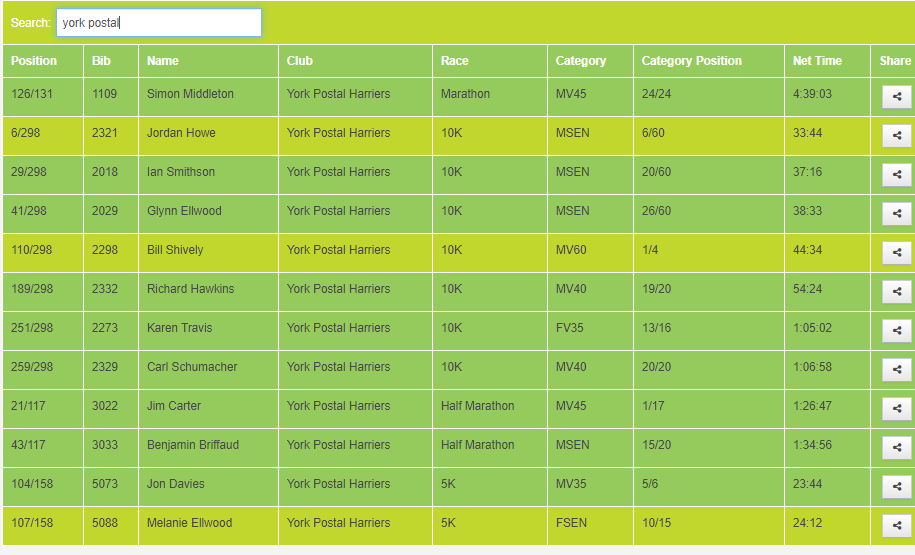Click net time 1:26:47
This screenshot has height=555, width=915.
(x=812, y=406)
